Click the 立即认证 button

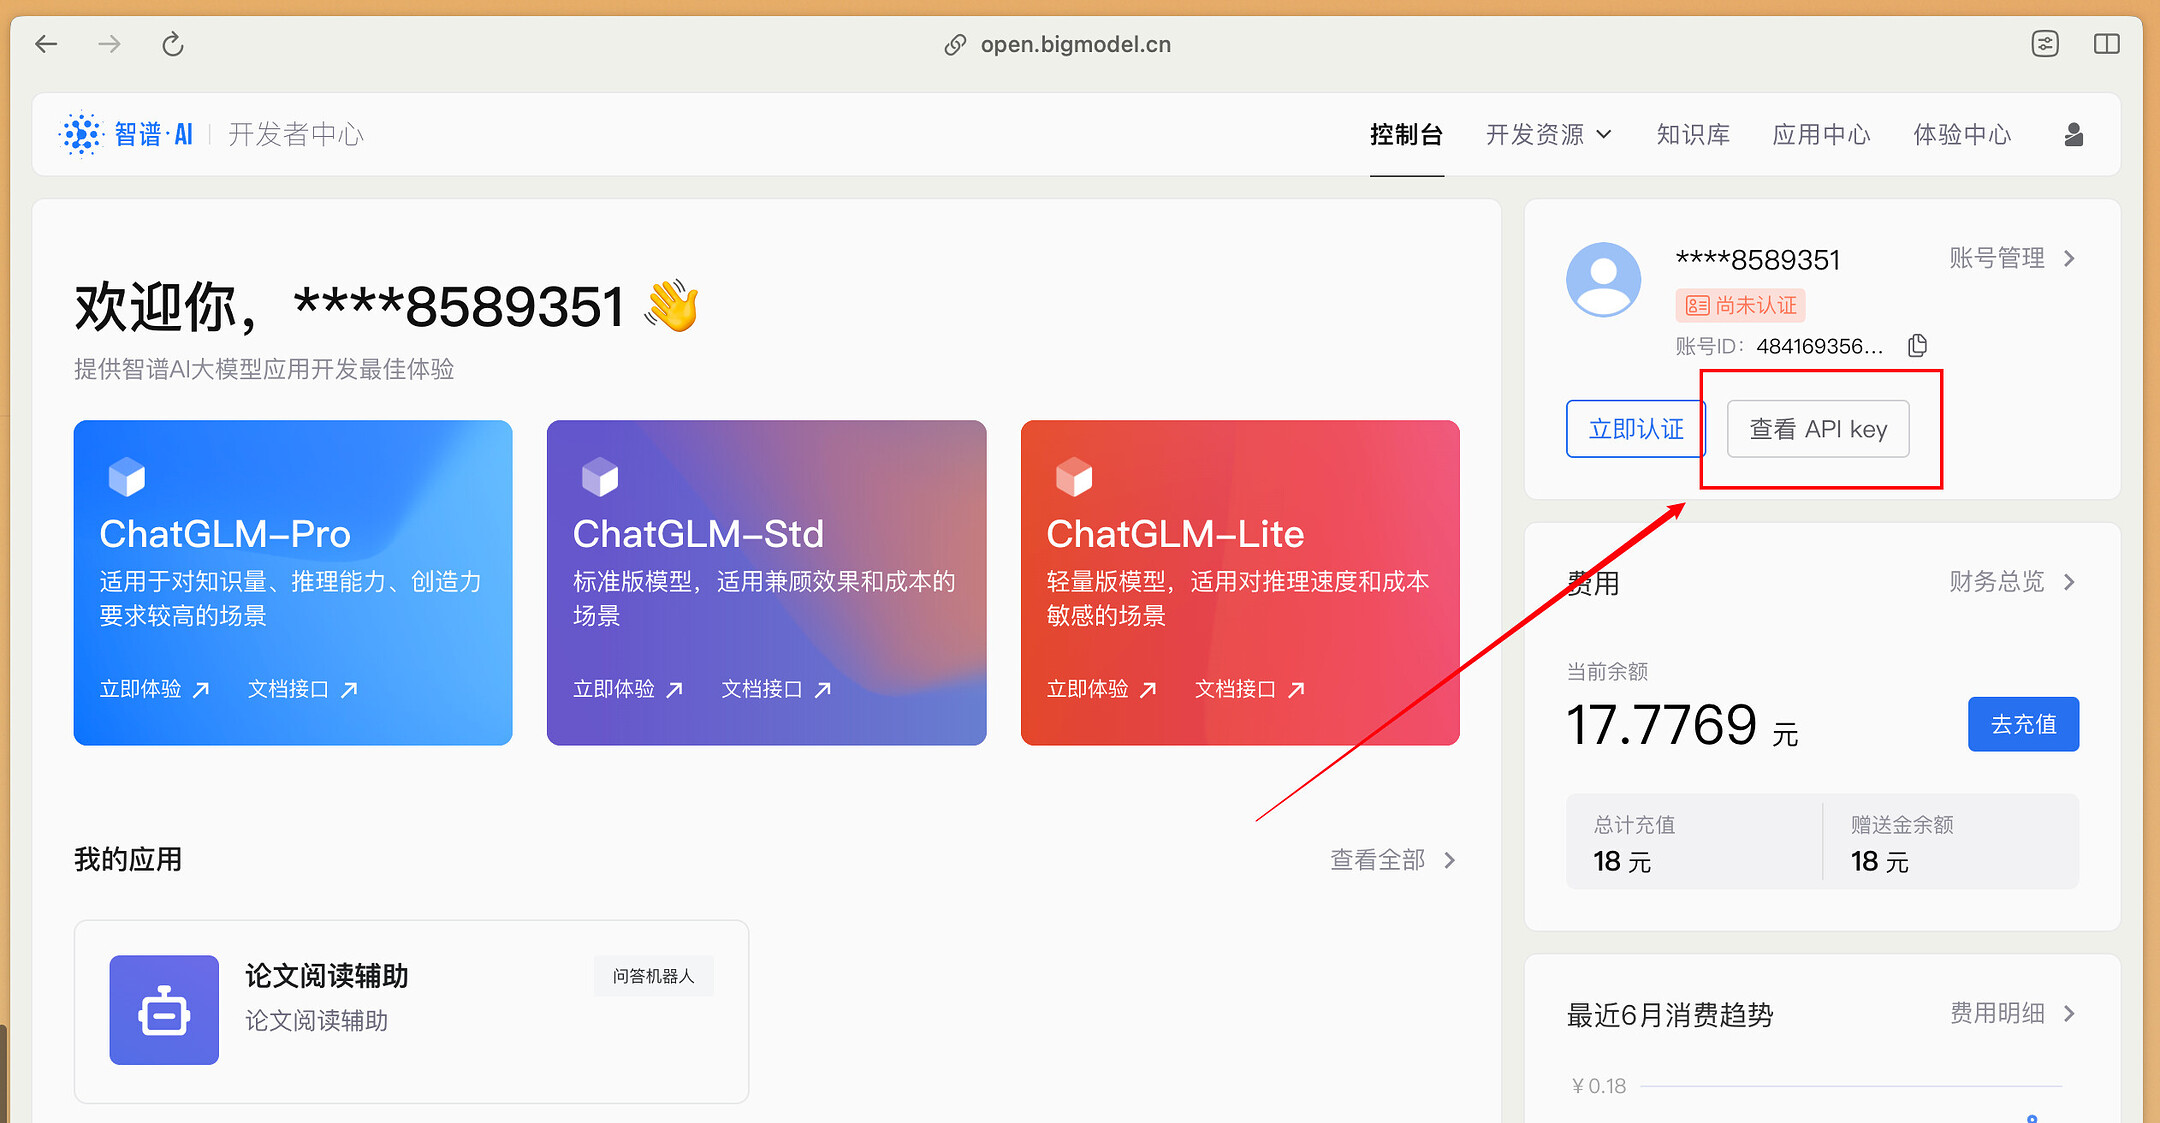coord(1634,428)
